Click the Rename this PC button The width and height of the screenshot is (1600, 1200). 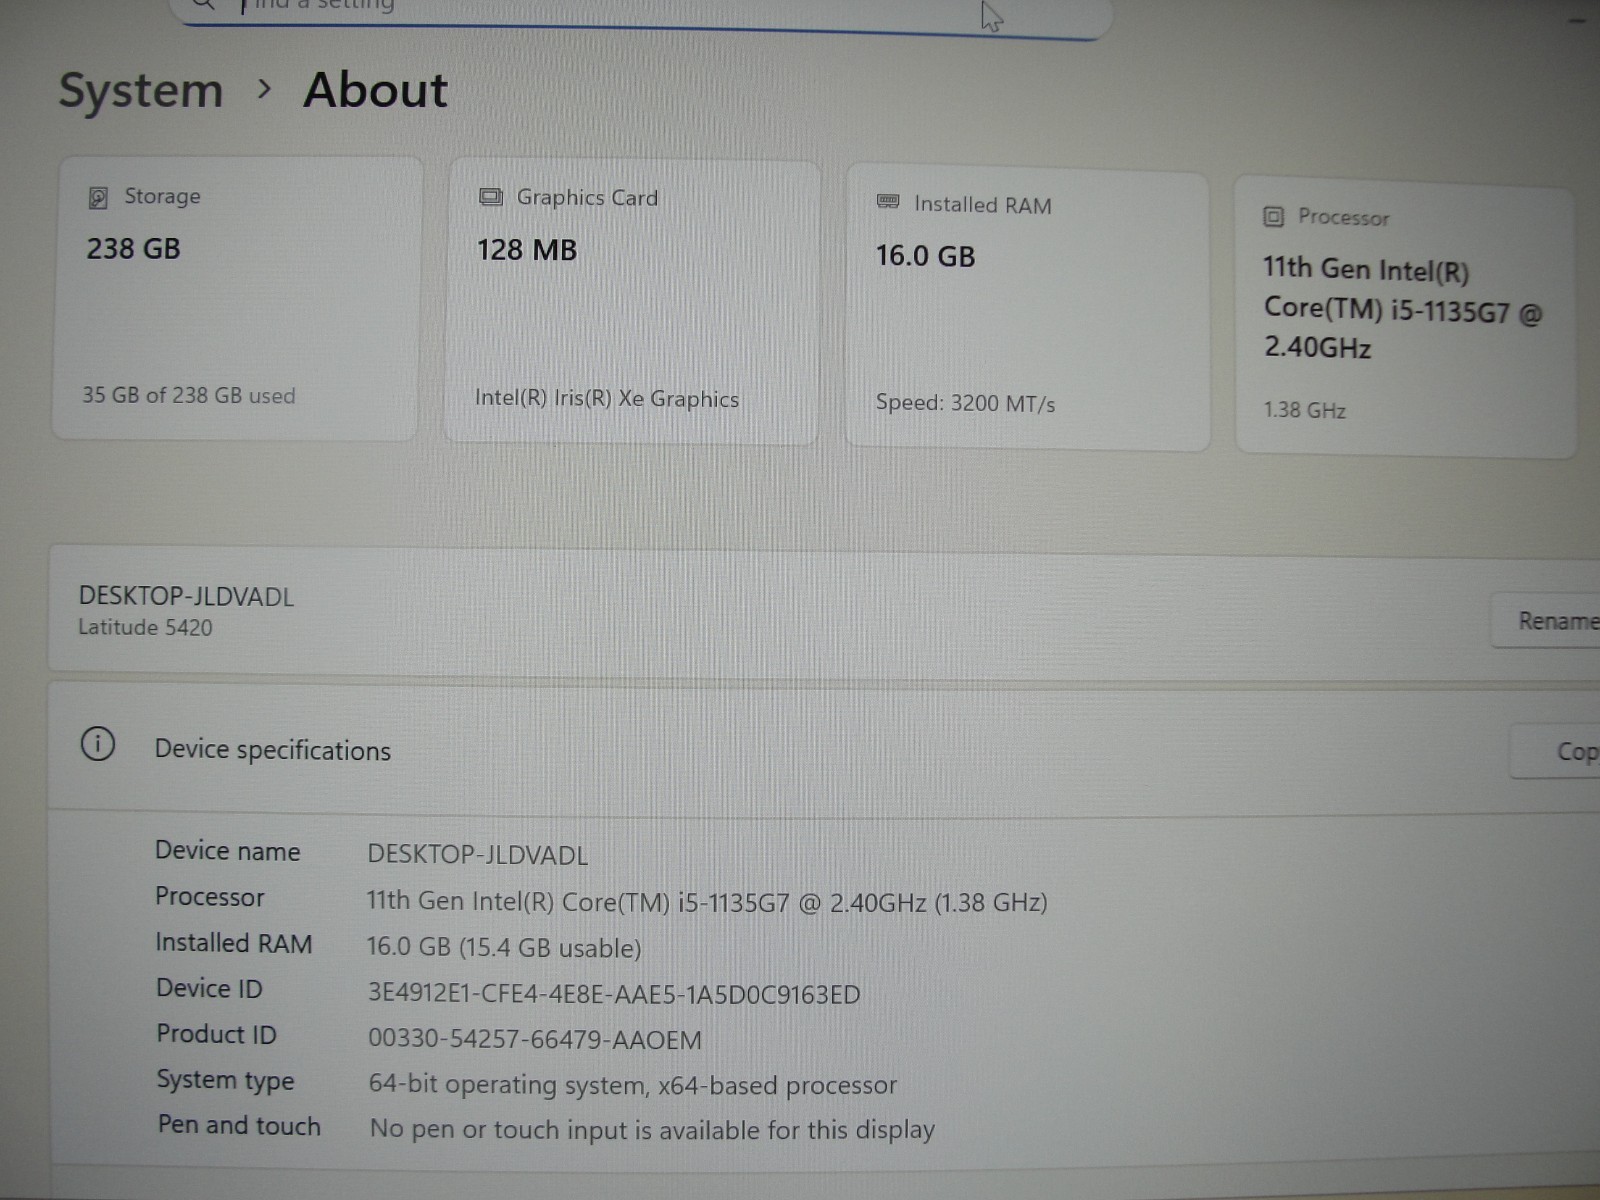(1546, 621)
